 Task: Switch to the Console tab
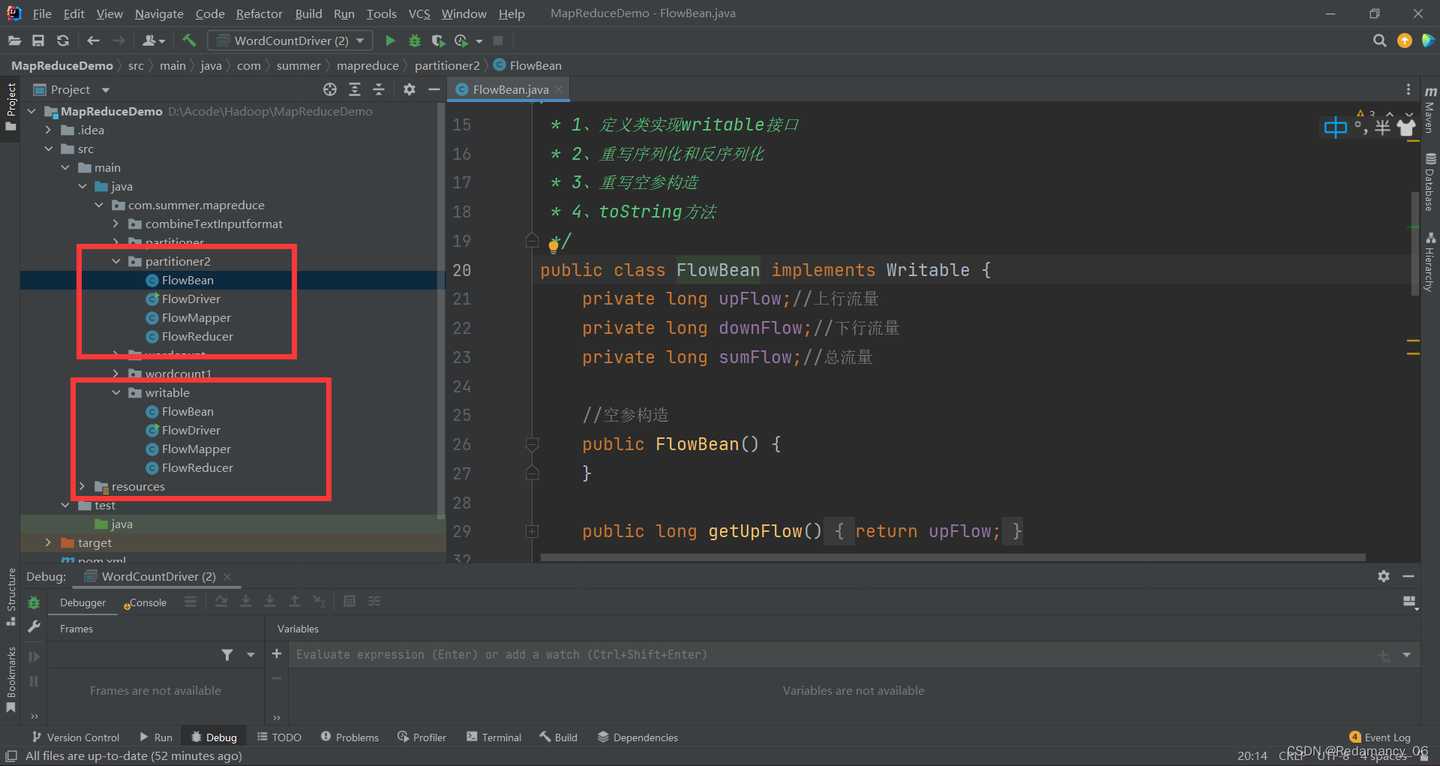[x=147, y=603]
